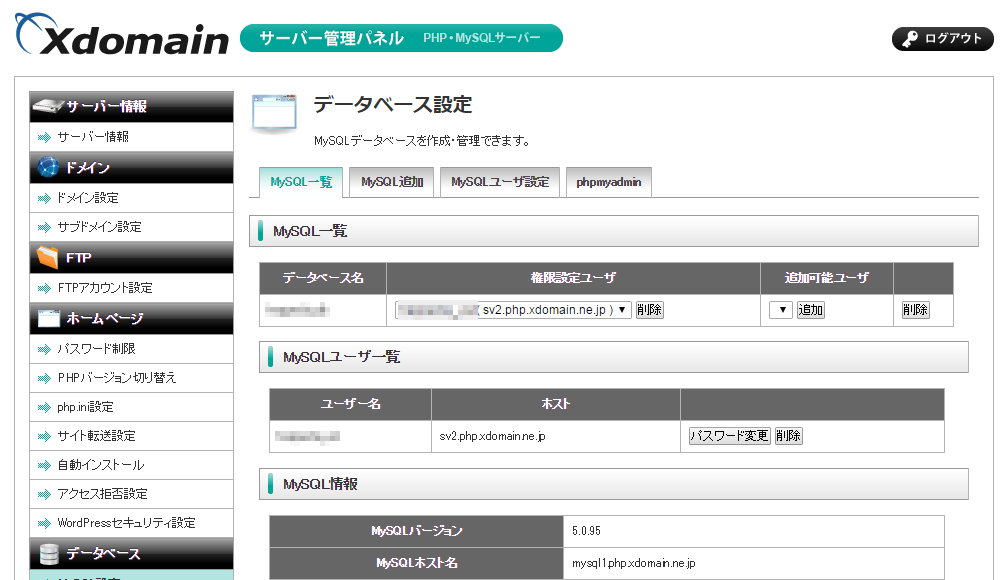Click MySQL version value 5.0.95
This screenshot has width=1008, height=580.
pyautogui.click(x=586, y=530)
